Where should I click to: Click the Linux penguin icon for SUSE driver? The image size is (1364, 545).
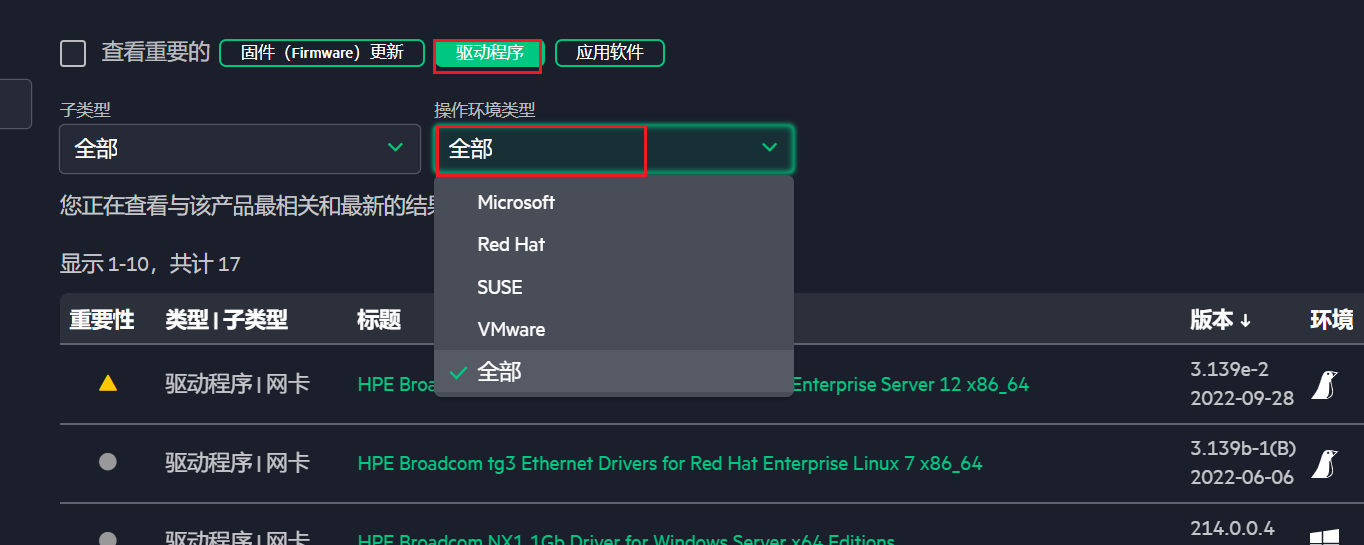[1325, 384]
